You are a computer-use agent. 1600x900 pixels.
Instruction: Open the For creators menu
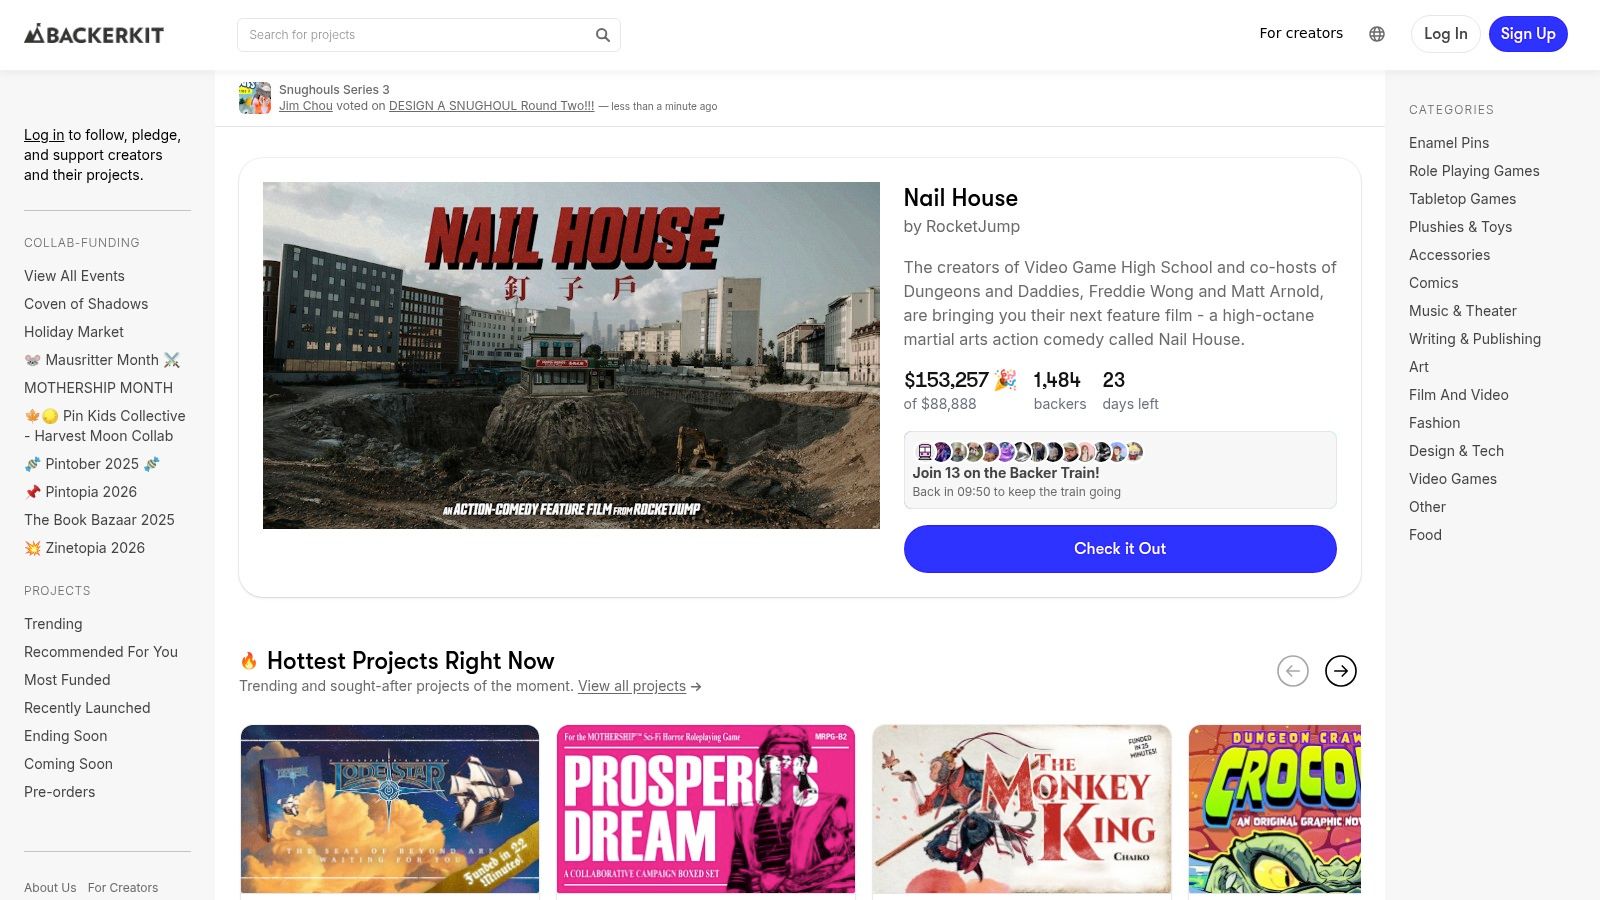coord(1301,33)
